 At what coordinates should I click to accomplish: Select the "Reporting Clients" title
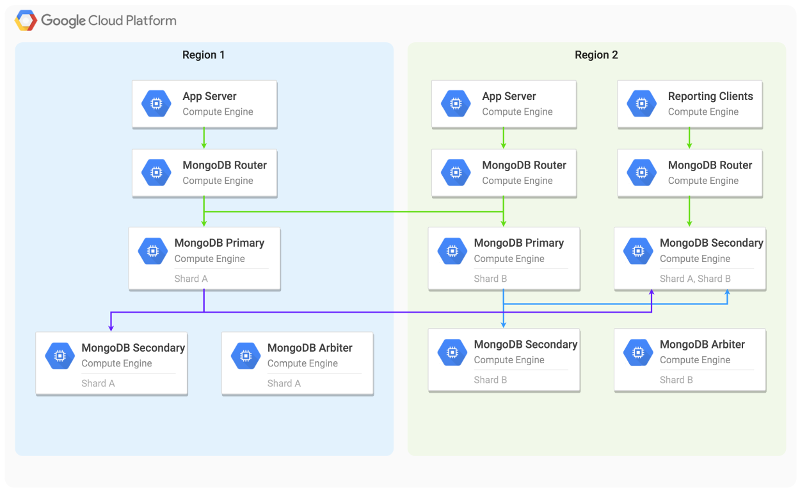coord(710,96)
